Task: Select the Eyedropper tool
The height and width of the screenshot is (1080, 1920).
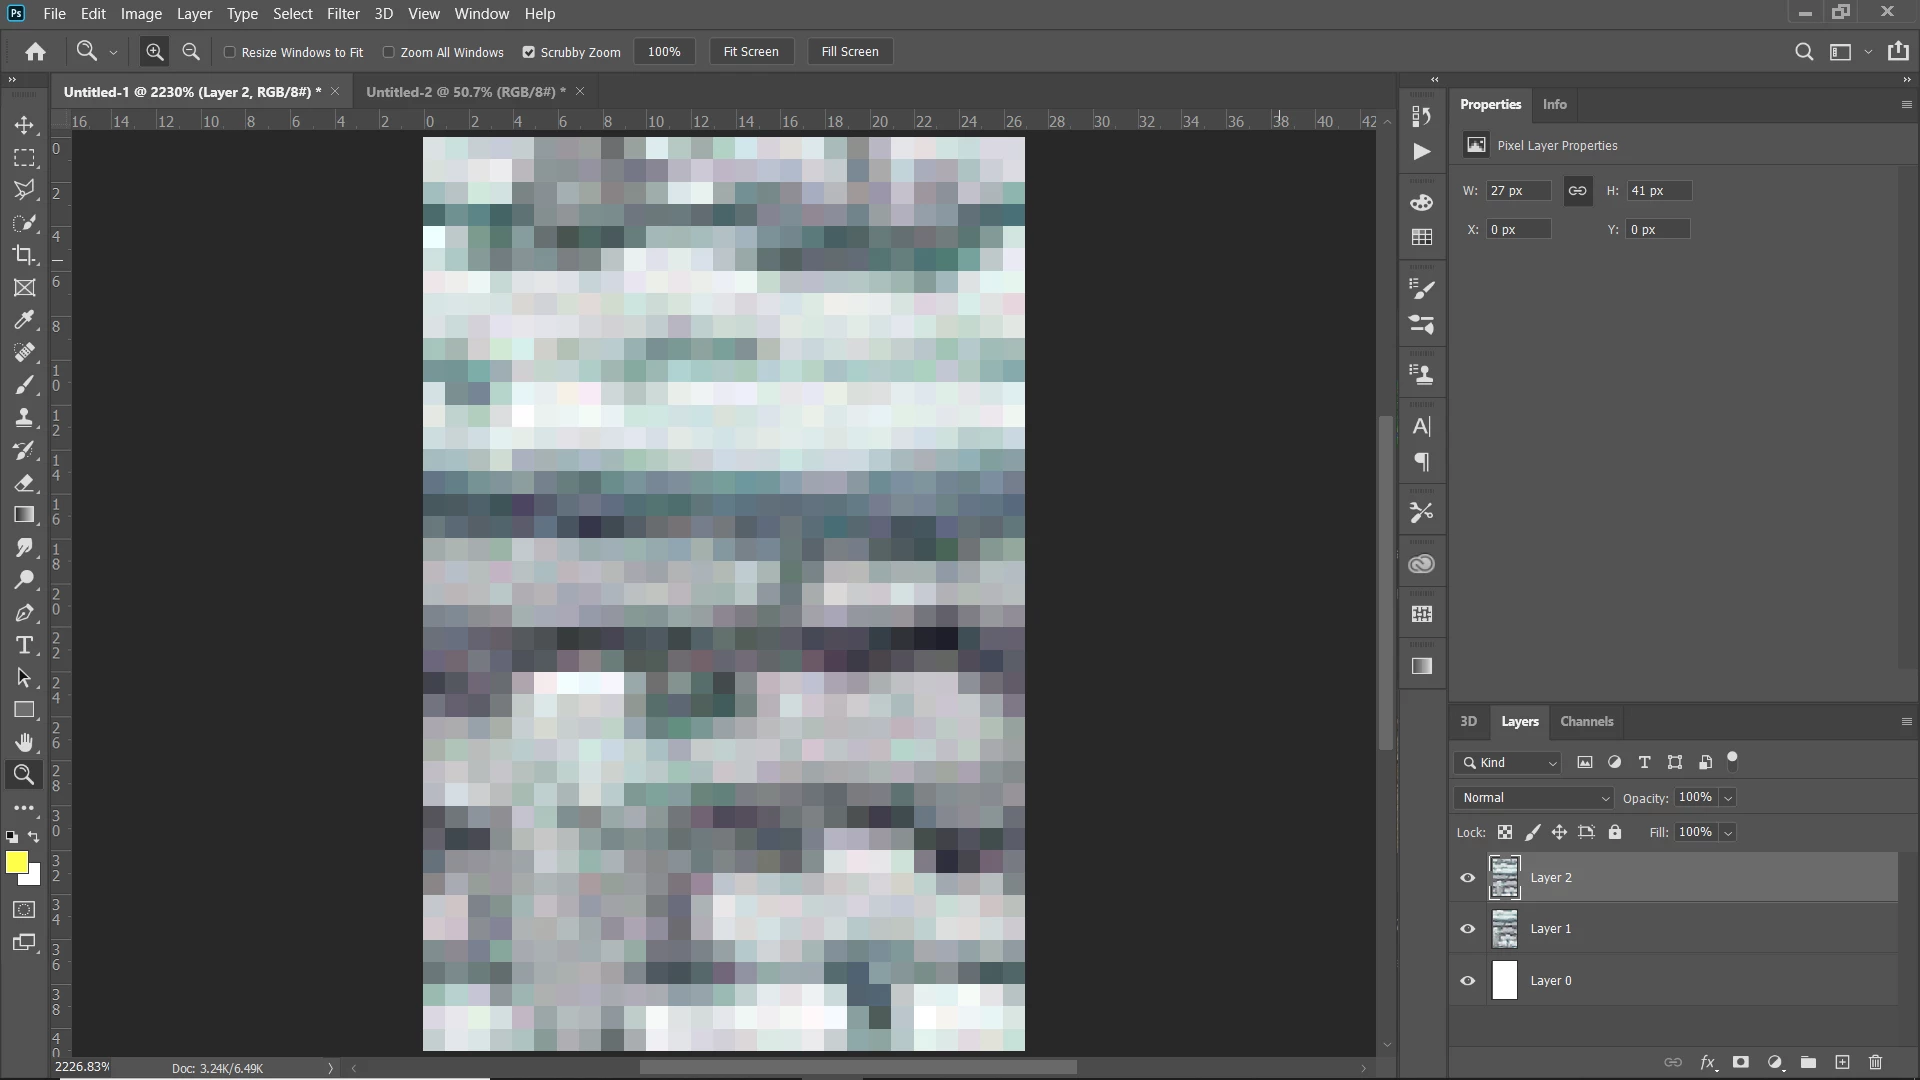Action: coord(24,320)
